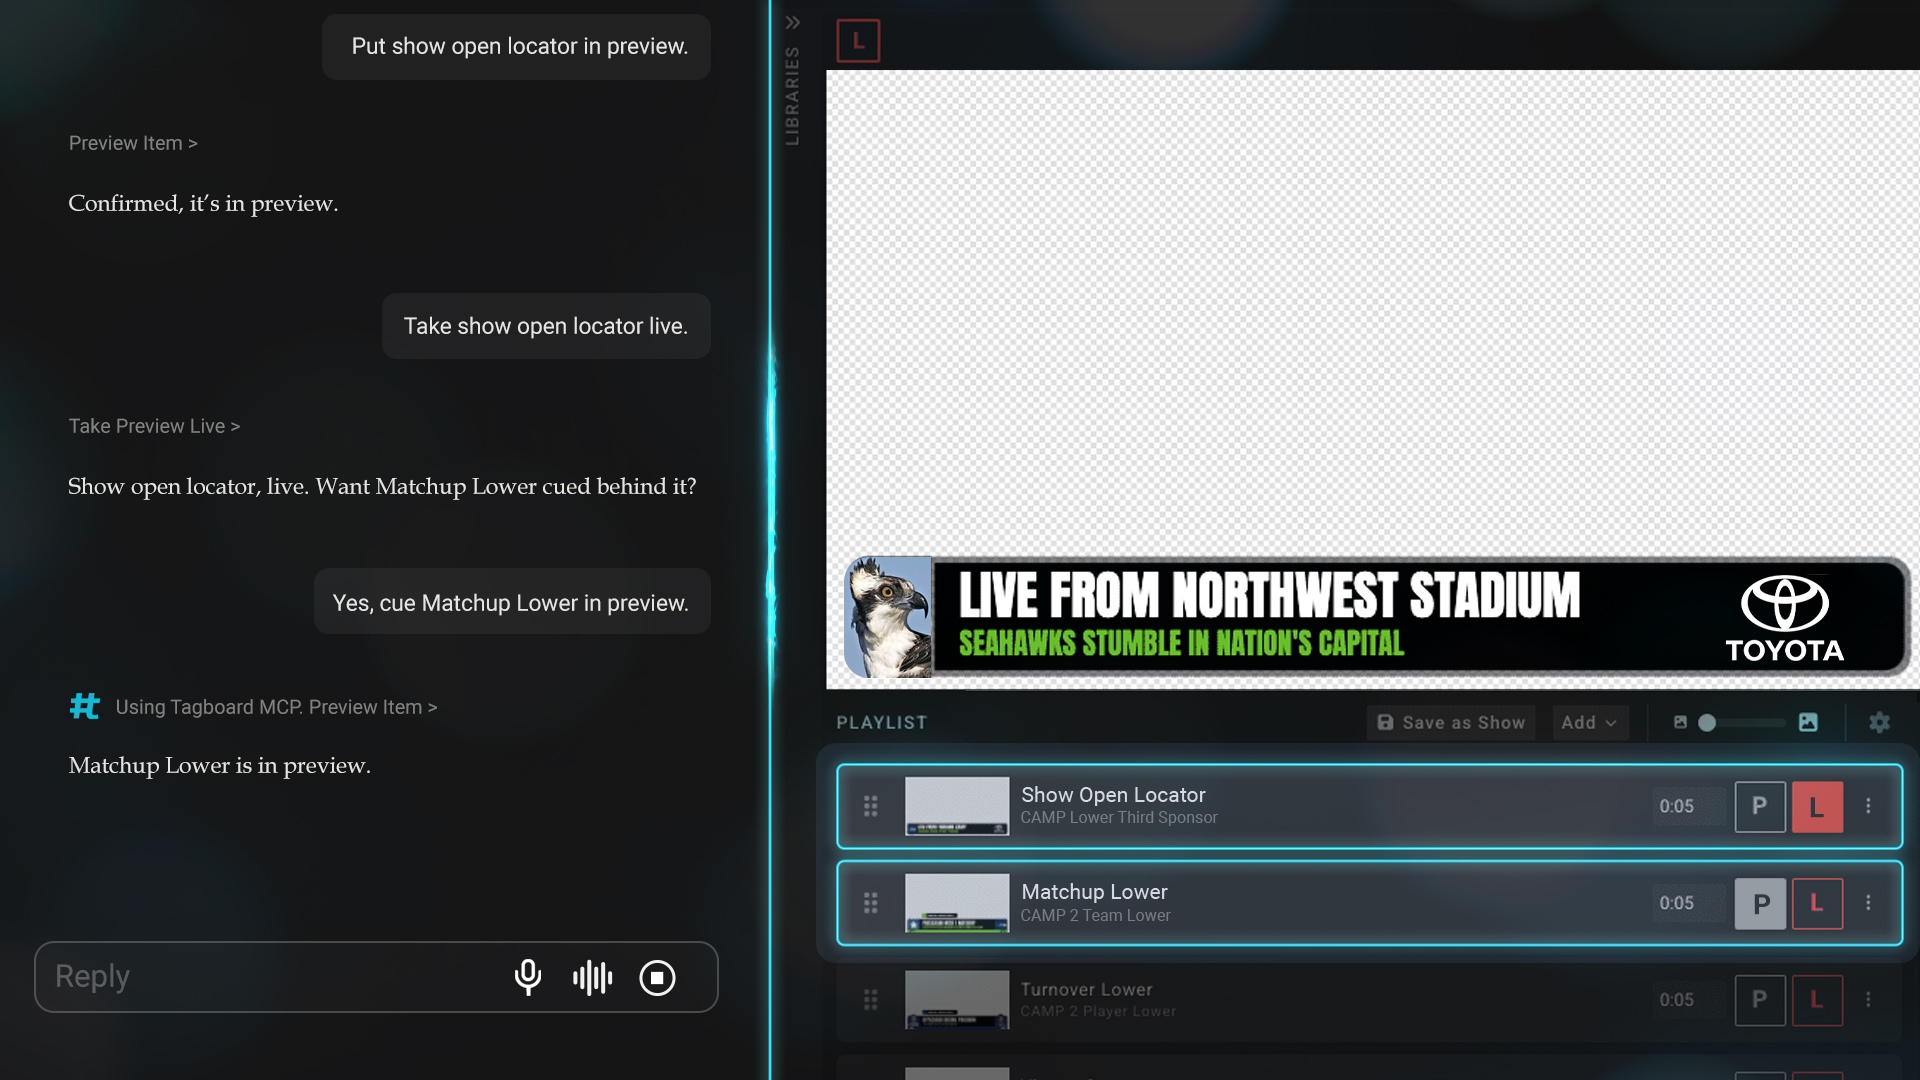Click drag handle of Matchup Lower
Screen dimensions: 1920x1080
click(871, 903)
